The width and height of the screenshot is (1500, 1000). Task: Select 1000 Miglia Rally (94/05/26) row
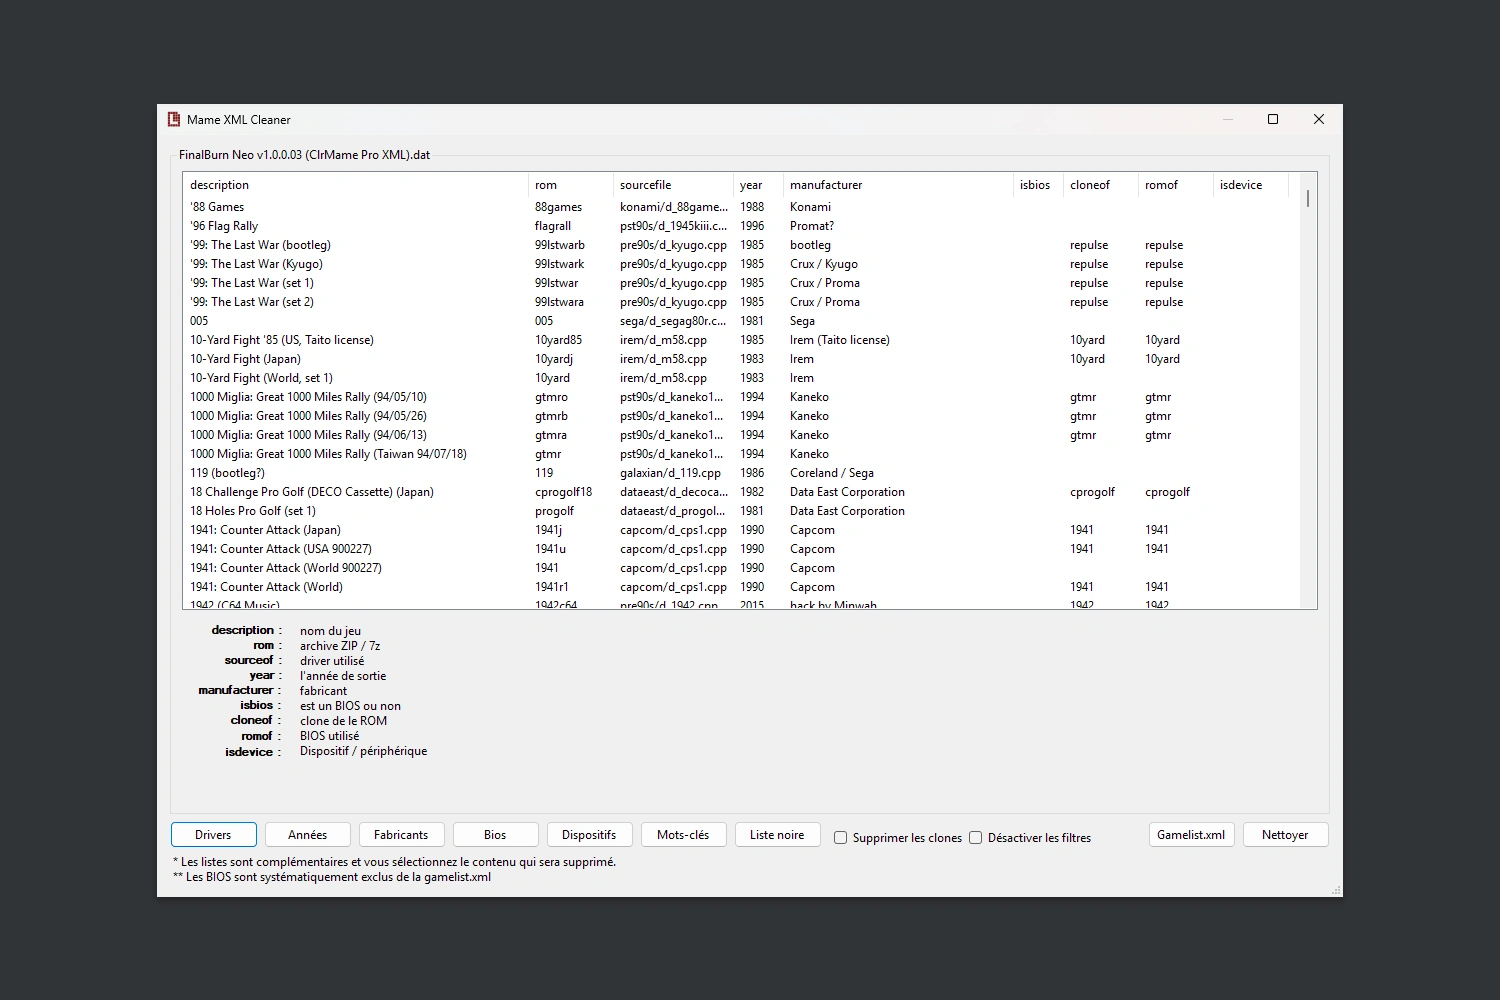point(742,416)
